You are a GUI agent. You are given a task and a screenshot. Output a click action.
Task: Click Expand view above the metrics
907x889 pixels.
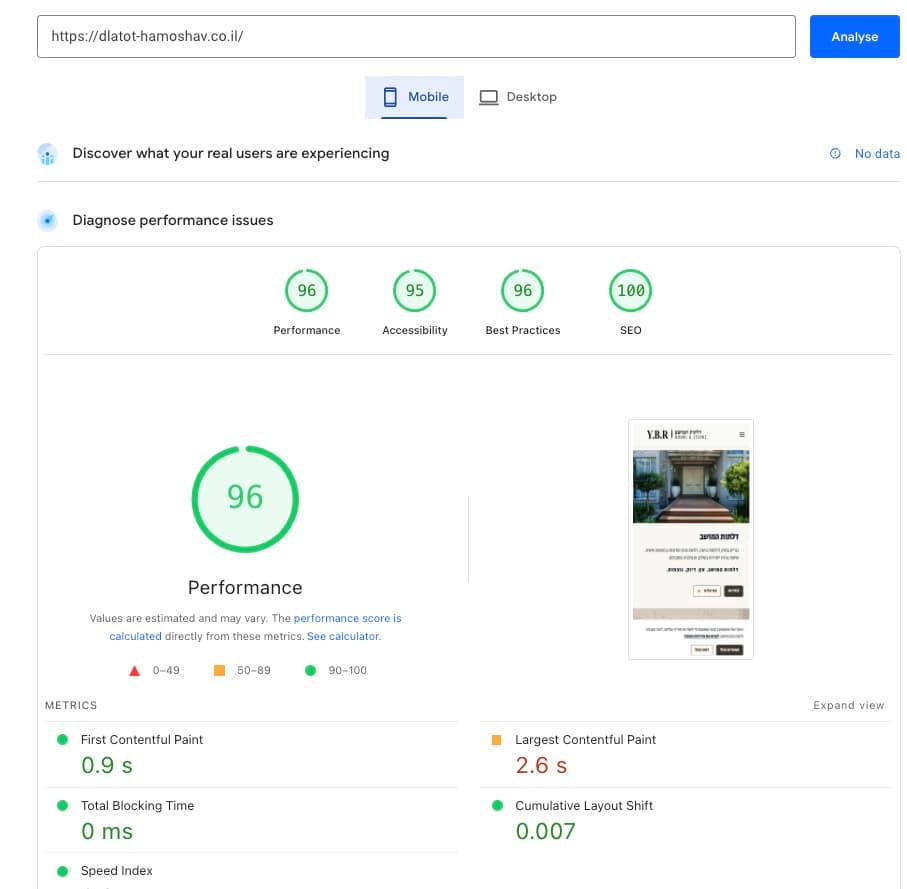848,705
